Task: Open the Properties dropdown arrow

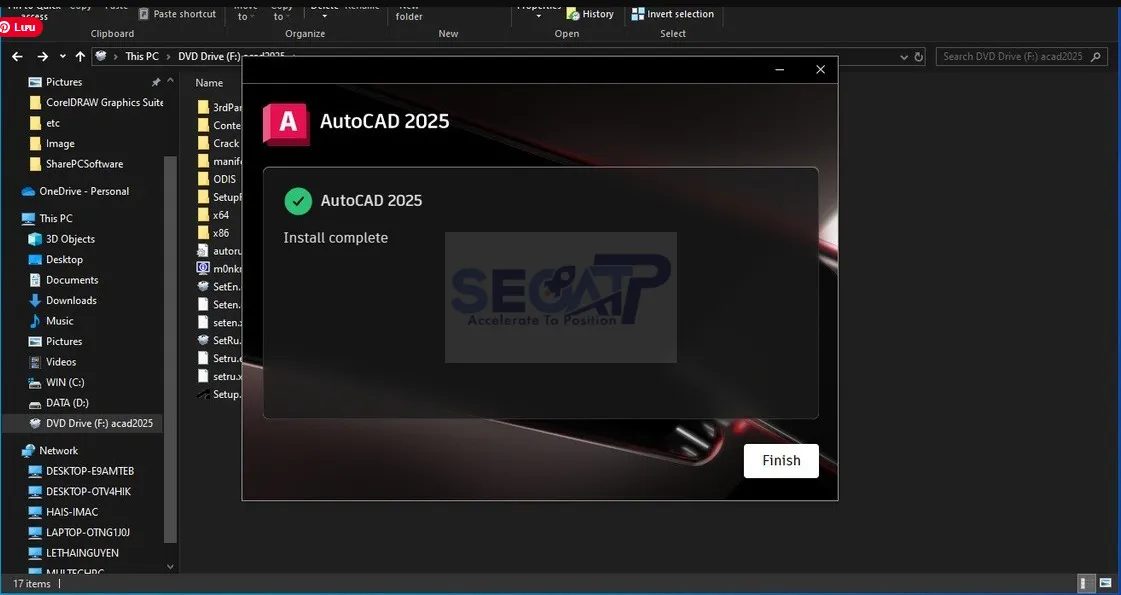Action: 538,14
